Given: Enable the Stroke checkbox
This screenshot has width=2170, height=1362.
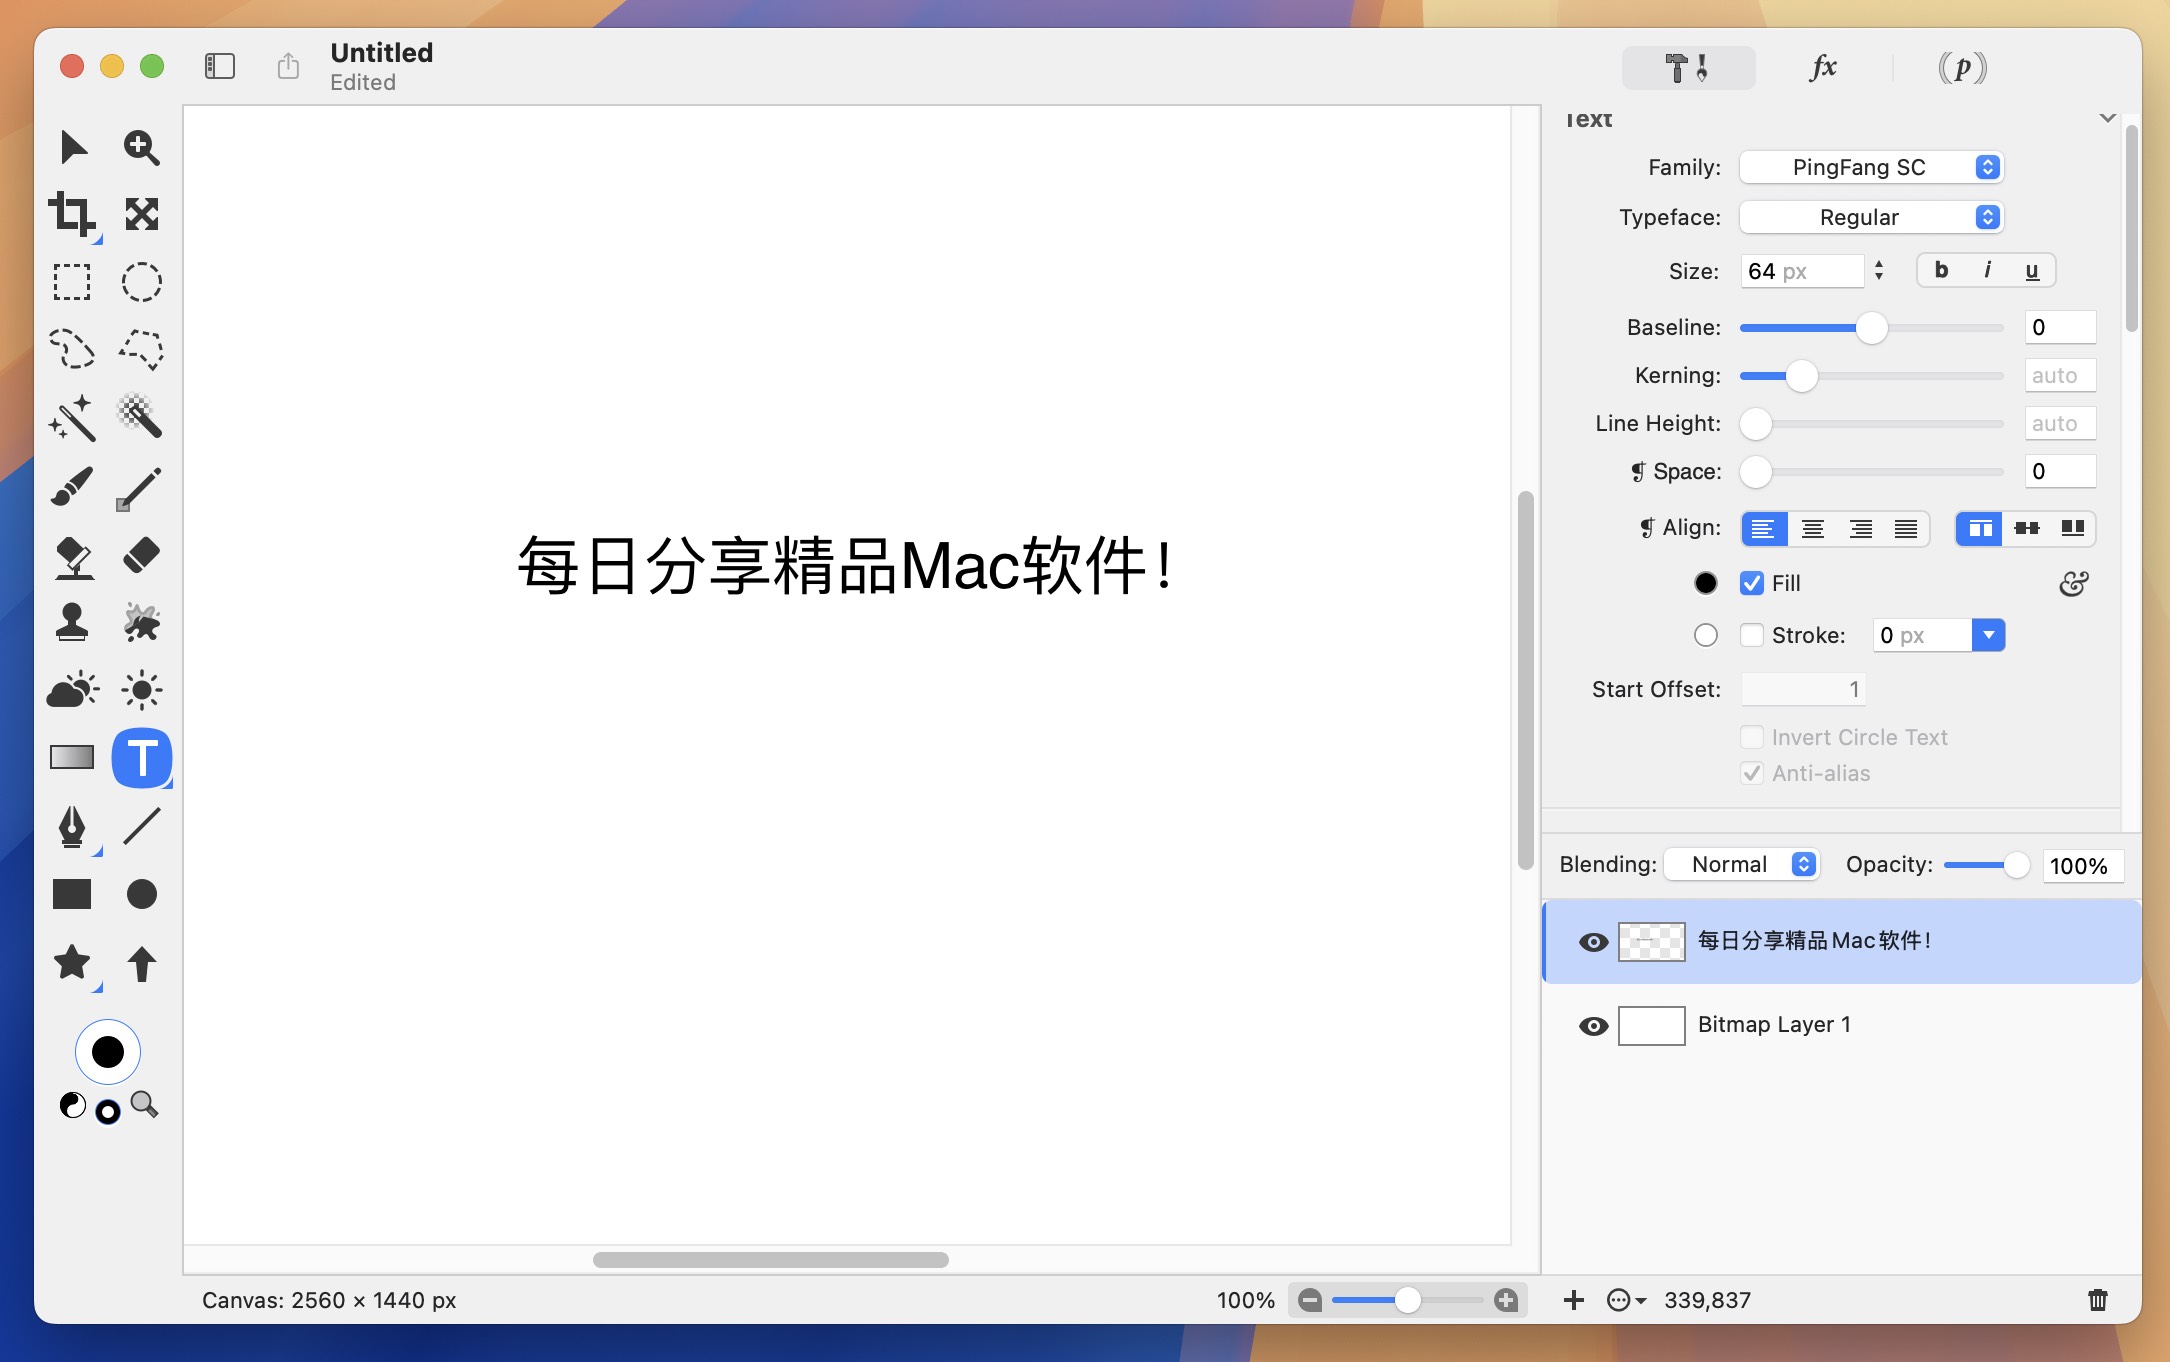Looking at the screenshot, I should 1751,635.
